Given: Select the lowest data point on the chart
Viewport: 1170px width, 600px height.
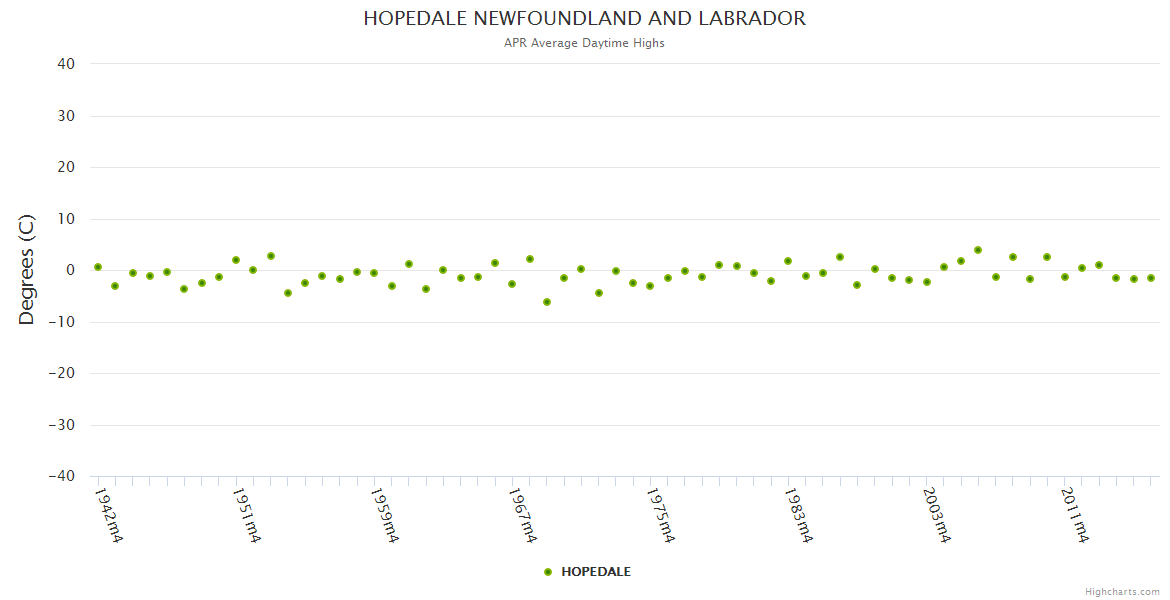Looking at the screenshot, I should click(547, 302).
